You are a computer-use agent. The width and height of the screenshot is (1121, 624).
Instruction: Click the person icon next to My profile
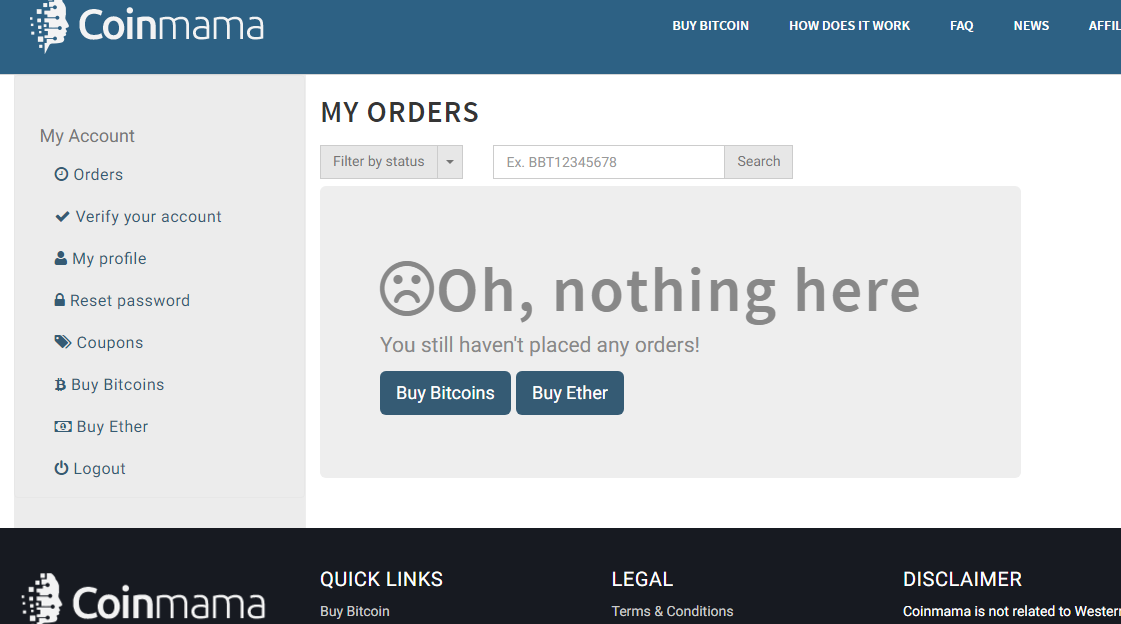click(x=61, y=258)
